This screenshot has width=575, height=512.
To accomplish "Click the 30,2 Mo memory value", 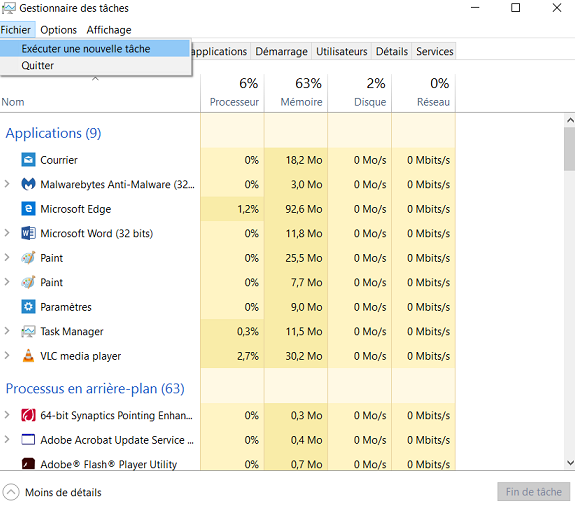I will 304,356.
